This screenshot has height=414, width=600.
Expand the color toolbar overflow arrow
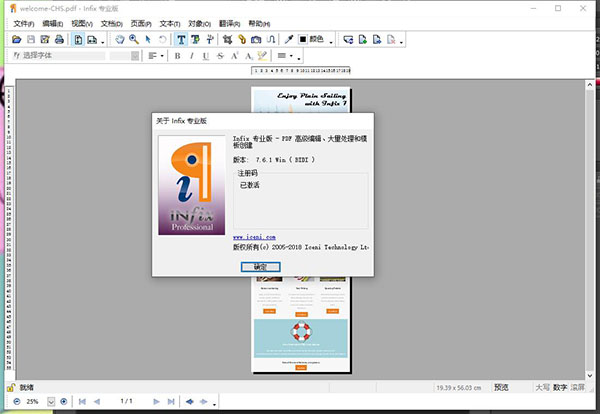[x=331, y=42]
